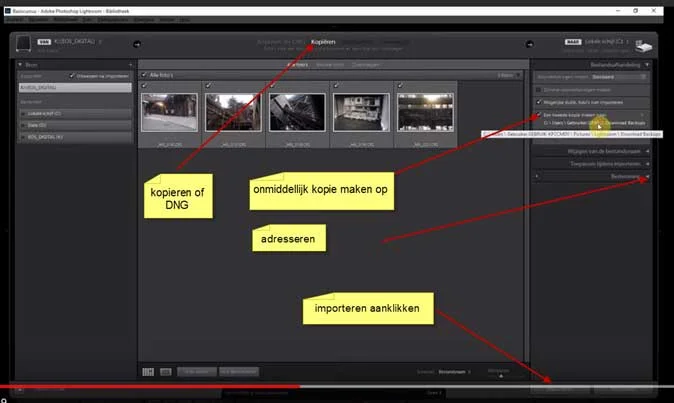Select the Kopiëren import mode
Image resolution: width=674 pixels, height=403 pixels.
[323, 42]
